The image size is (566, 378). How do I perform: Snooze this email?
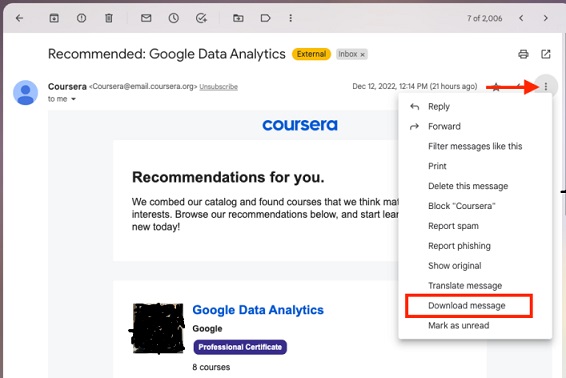tap(174, 18)
